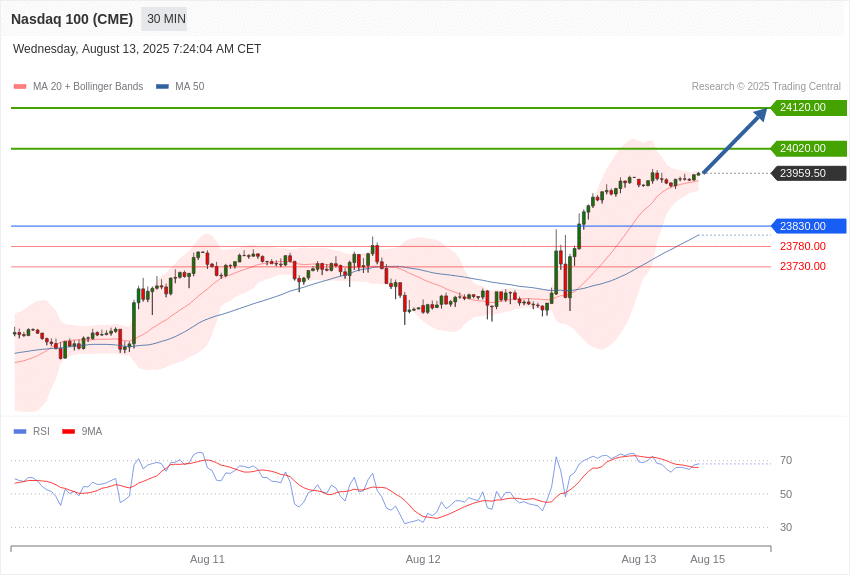Click the Aug 11 date axis label
This screenshot has height=576, width=850.
point(207,560)
